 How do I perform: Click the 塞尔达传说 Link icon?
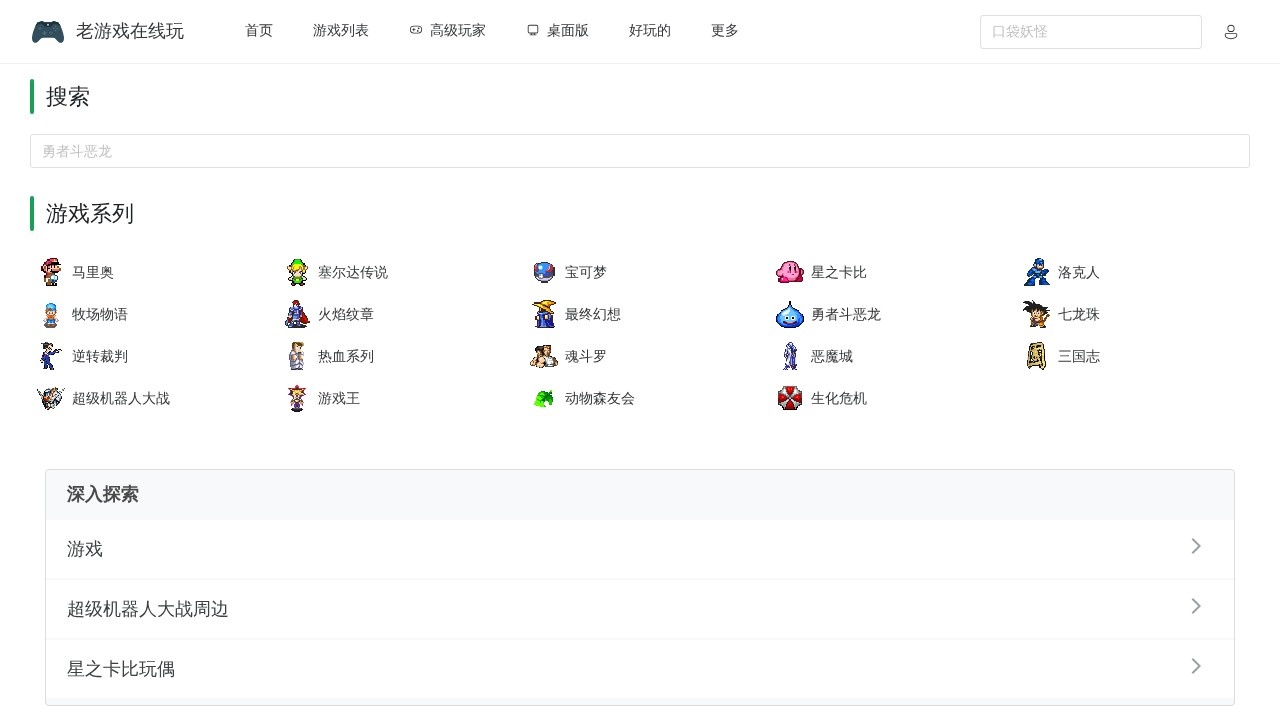[296, 271]
